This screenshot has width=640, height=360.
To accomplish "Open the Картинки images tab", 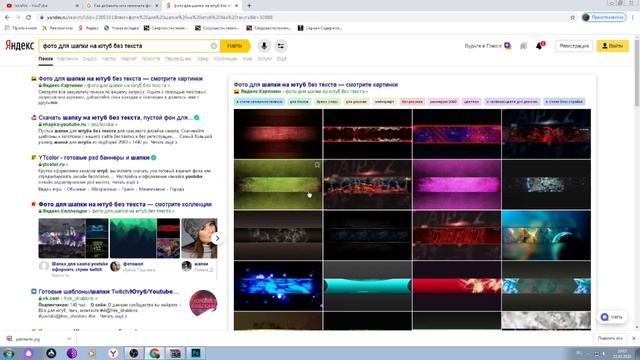I will (x=67, y=59).
